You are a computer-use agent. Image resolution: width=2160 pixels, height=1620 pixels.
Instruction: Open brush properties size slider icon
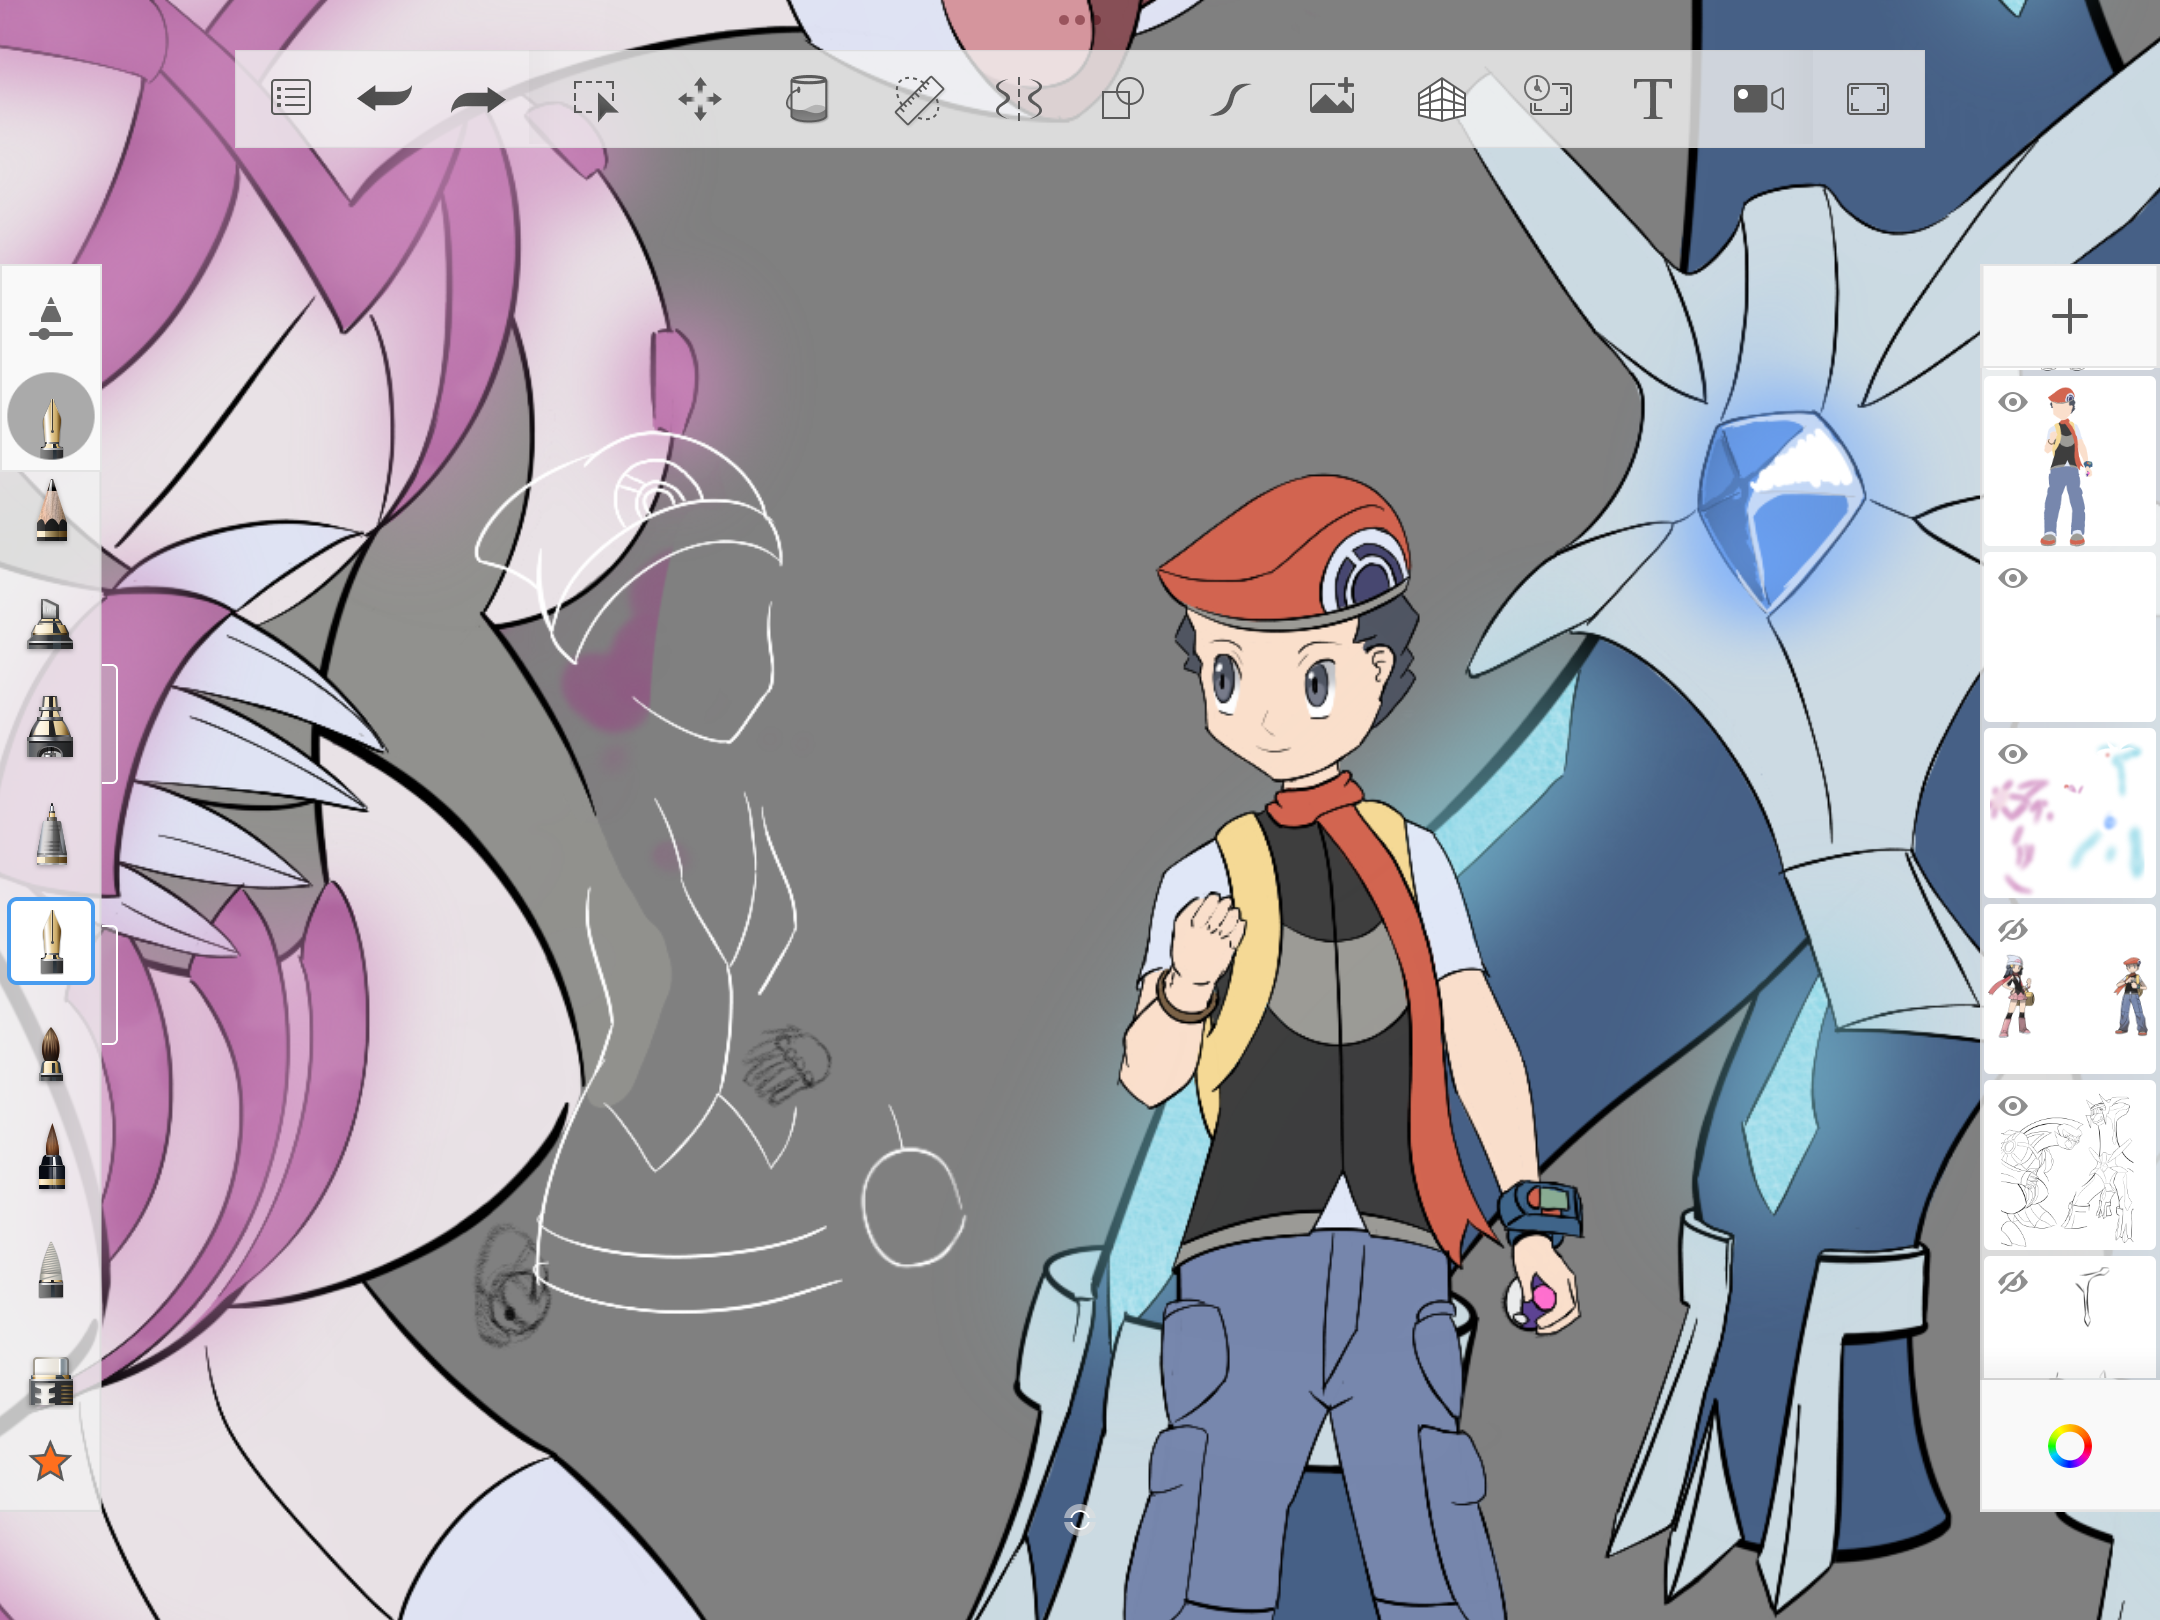click(x=51, y=318)
